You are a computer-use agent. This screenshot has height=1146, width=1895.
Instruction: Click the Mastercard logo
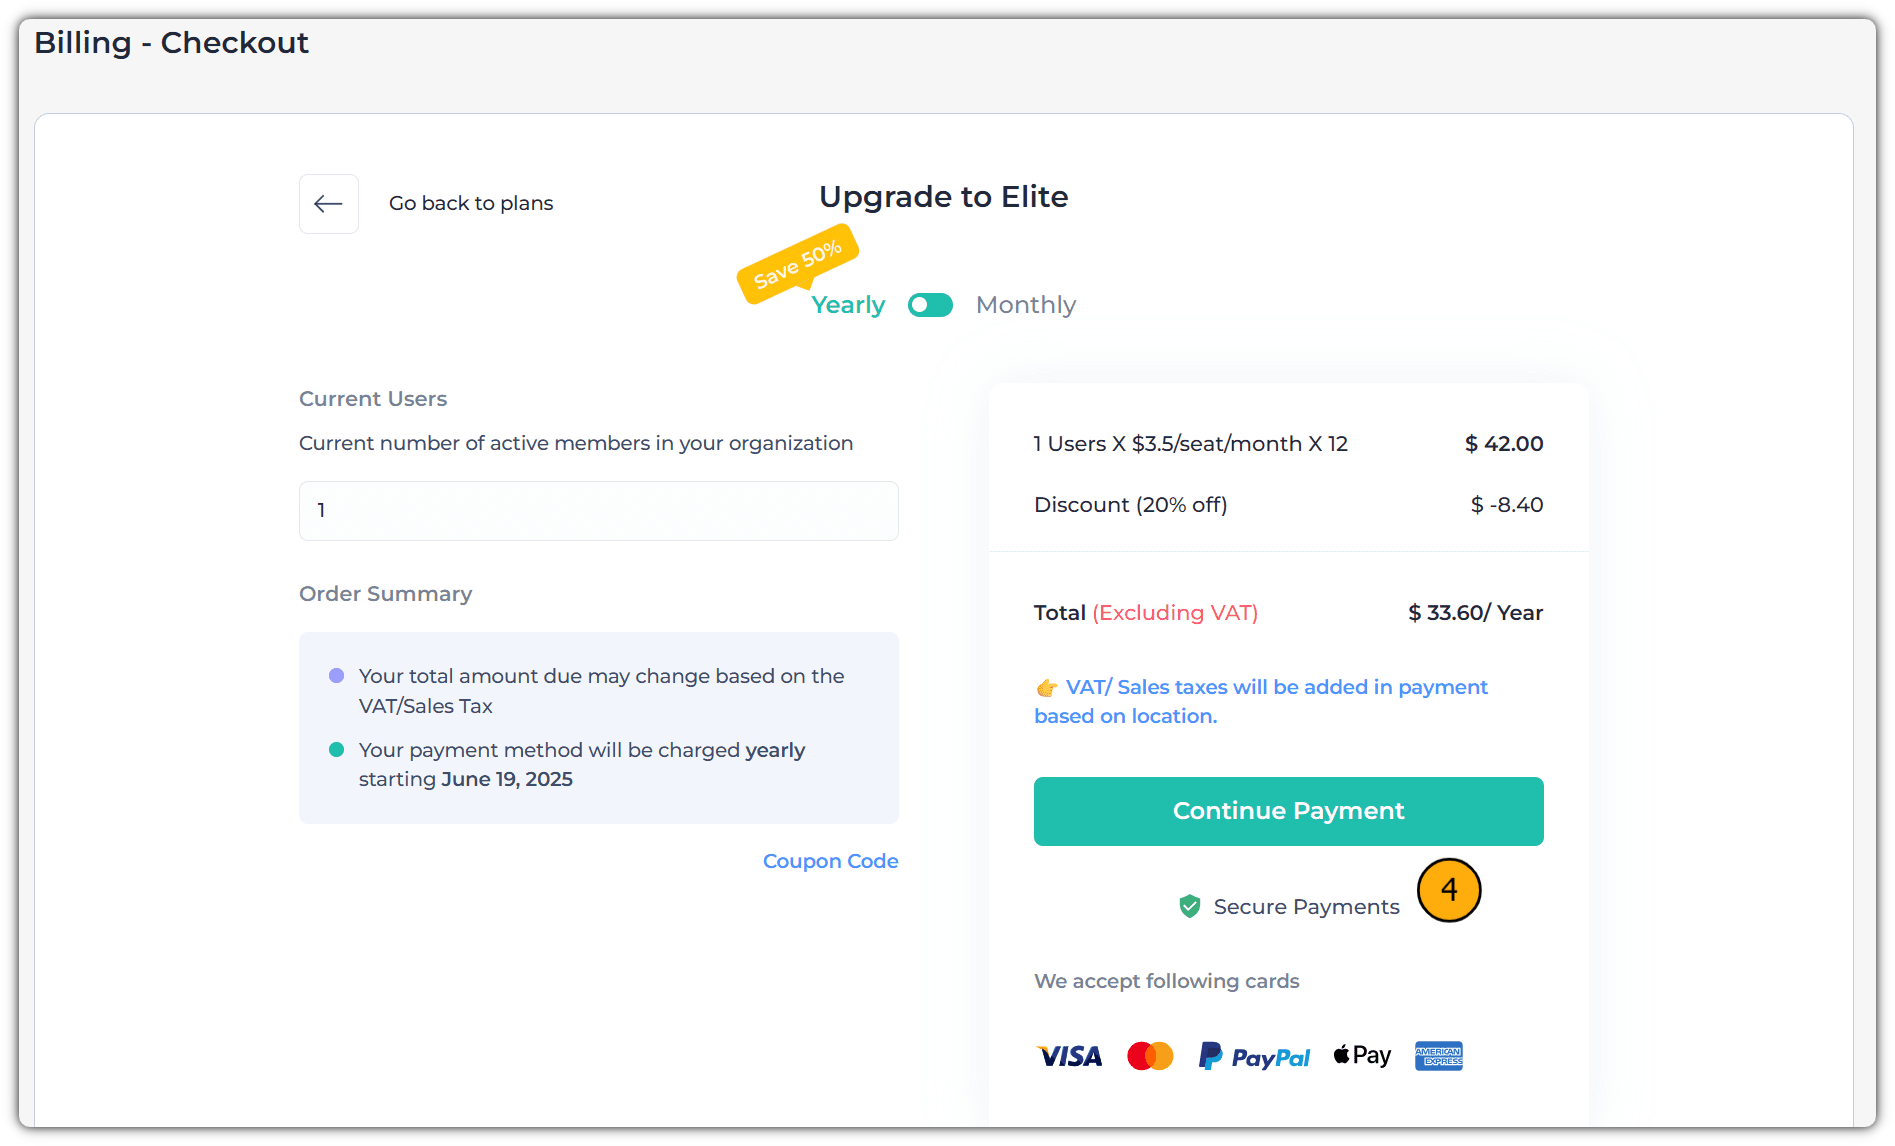tap(1150, 1056)
